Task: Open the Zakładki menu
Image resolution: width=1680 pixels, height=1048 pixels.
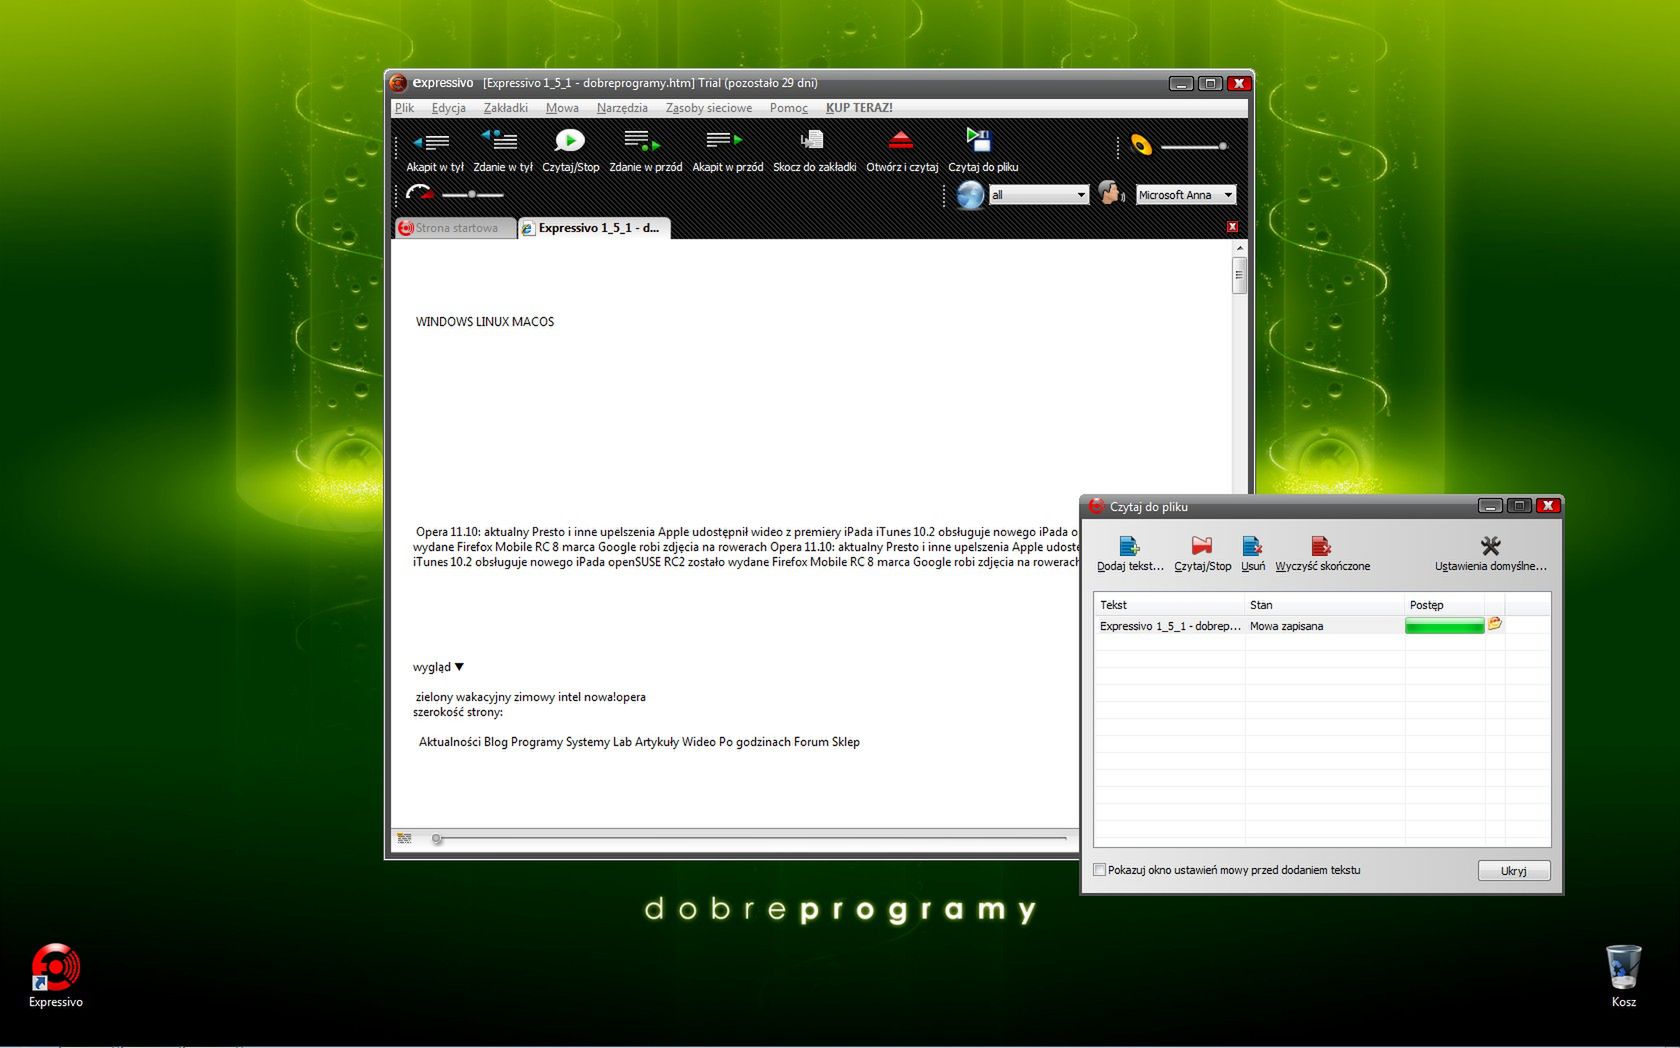Action: coord(505,108)
